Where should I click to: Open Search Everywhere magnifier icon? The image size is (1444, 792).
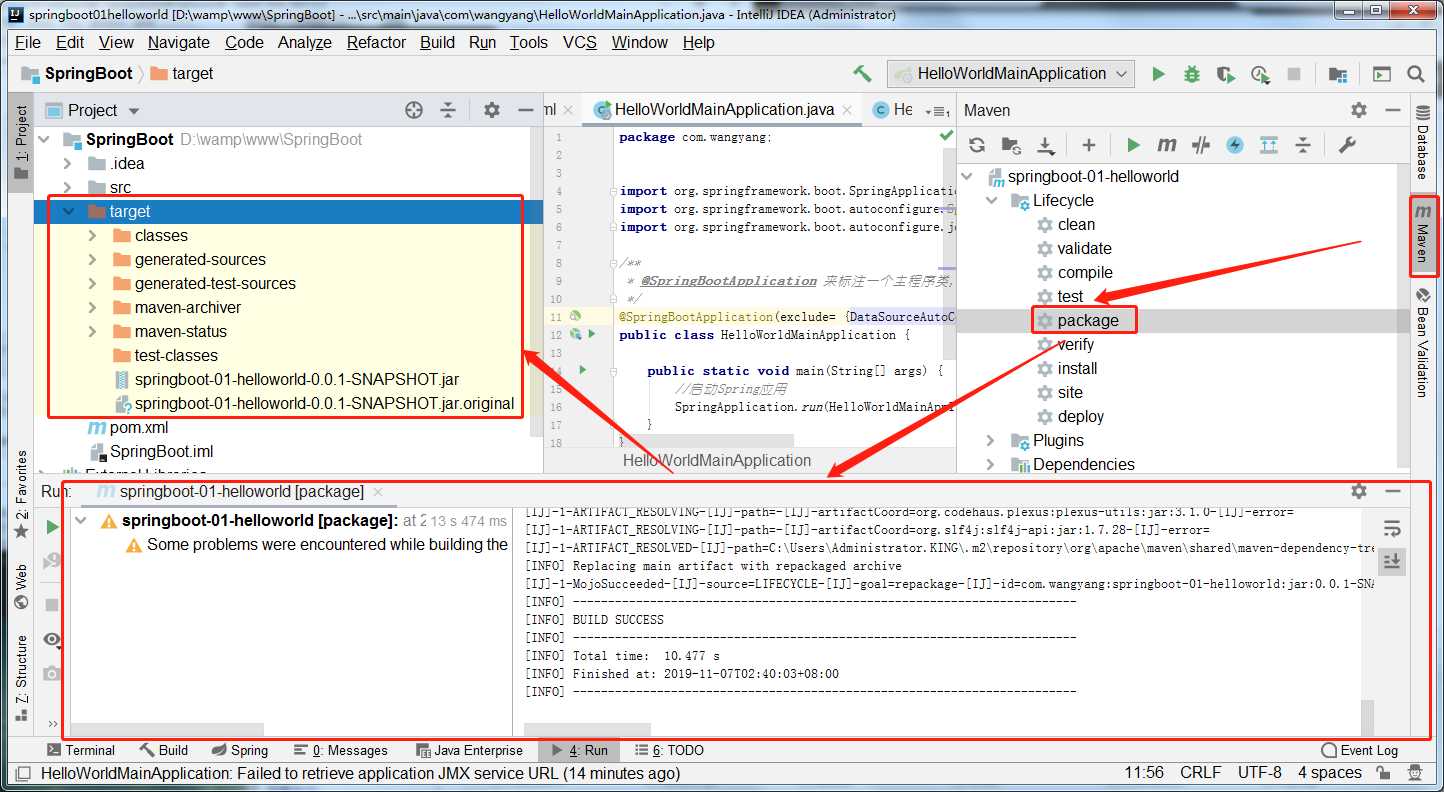click(1415, 74)
